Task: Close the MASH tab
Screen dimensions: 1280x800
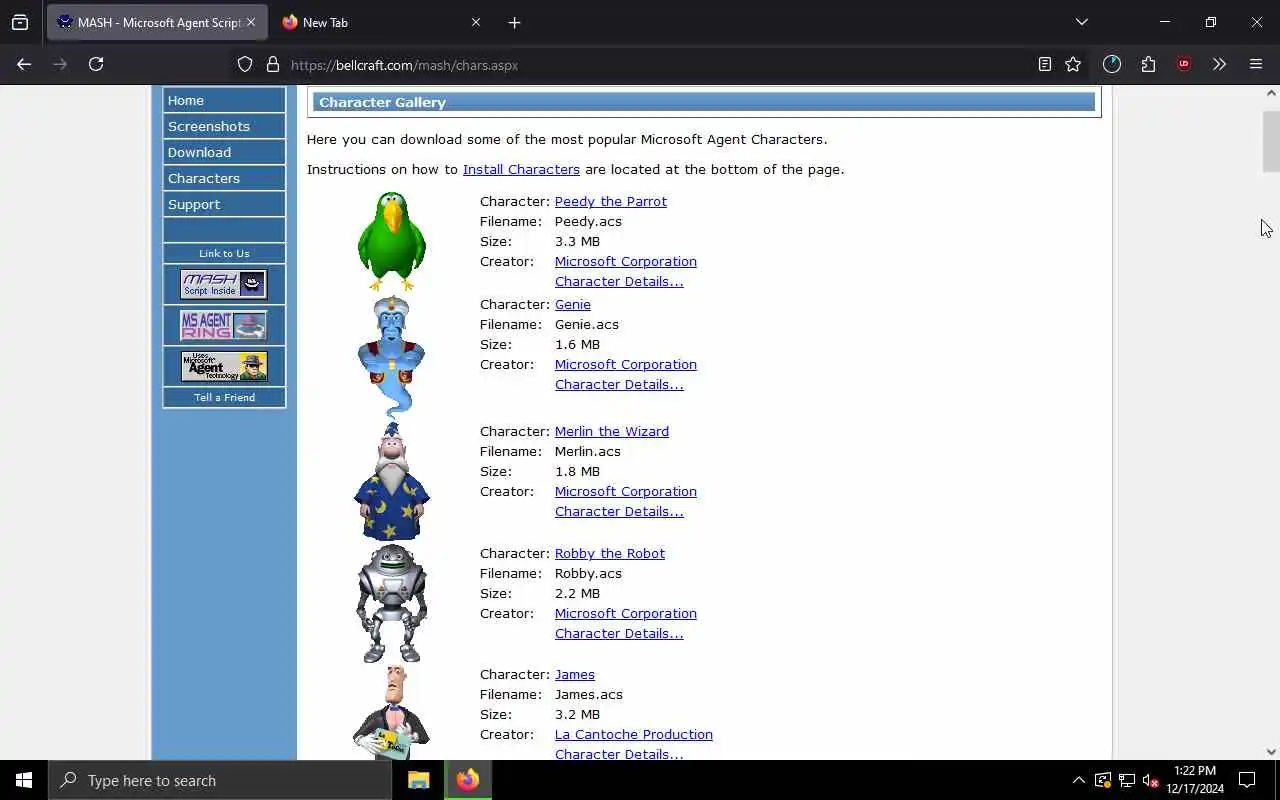Action: pos(251,22)
